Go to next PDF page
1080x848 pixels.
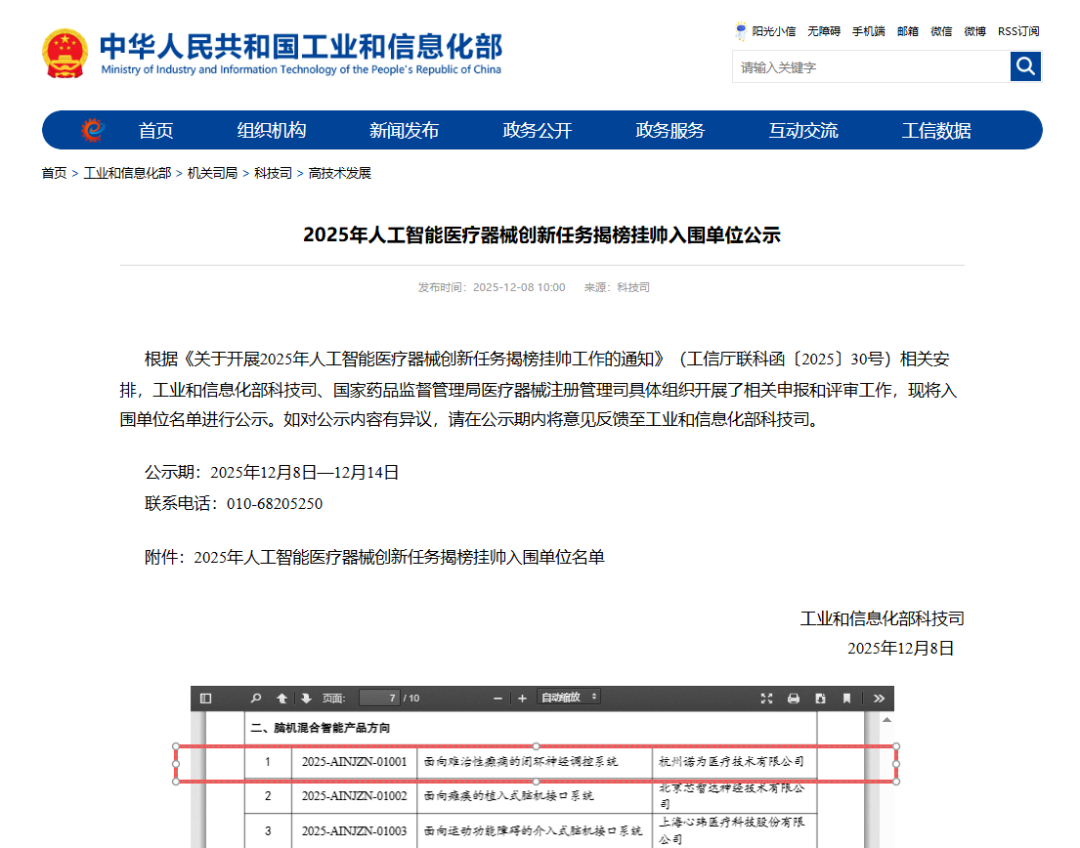(306, 698)
